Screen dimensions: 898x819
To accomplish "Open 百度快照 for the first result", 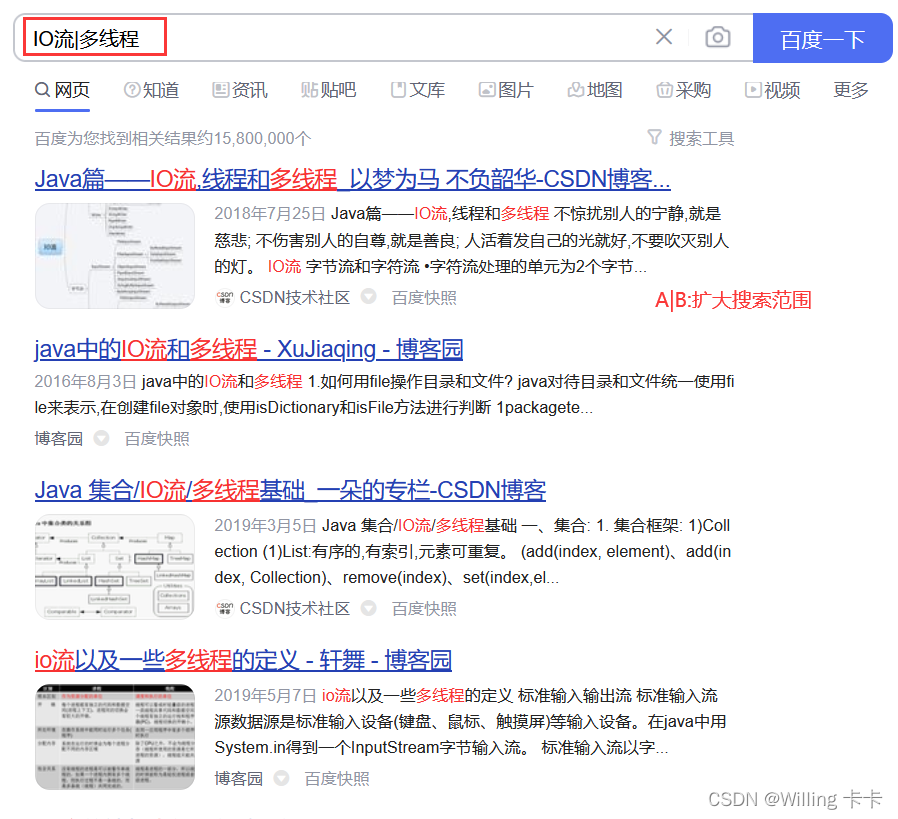I will point(424,298).
